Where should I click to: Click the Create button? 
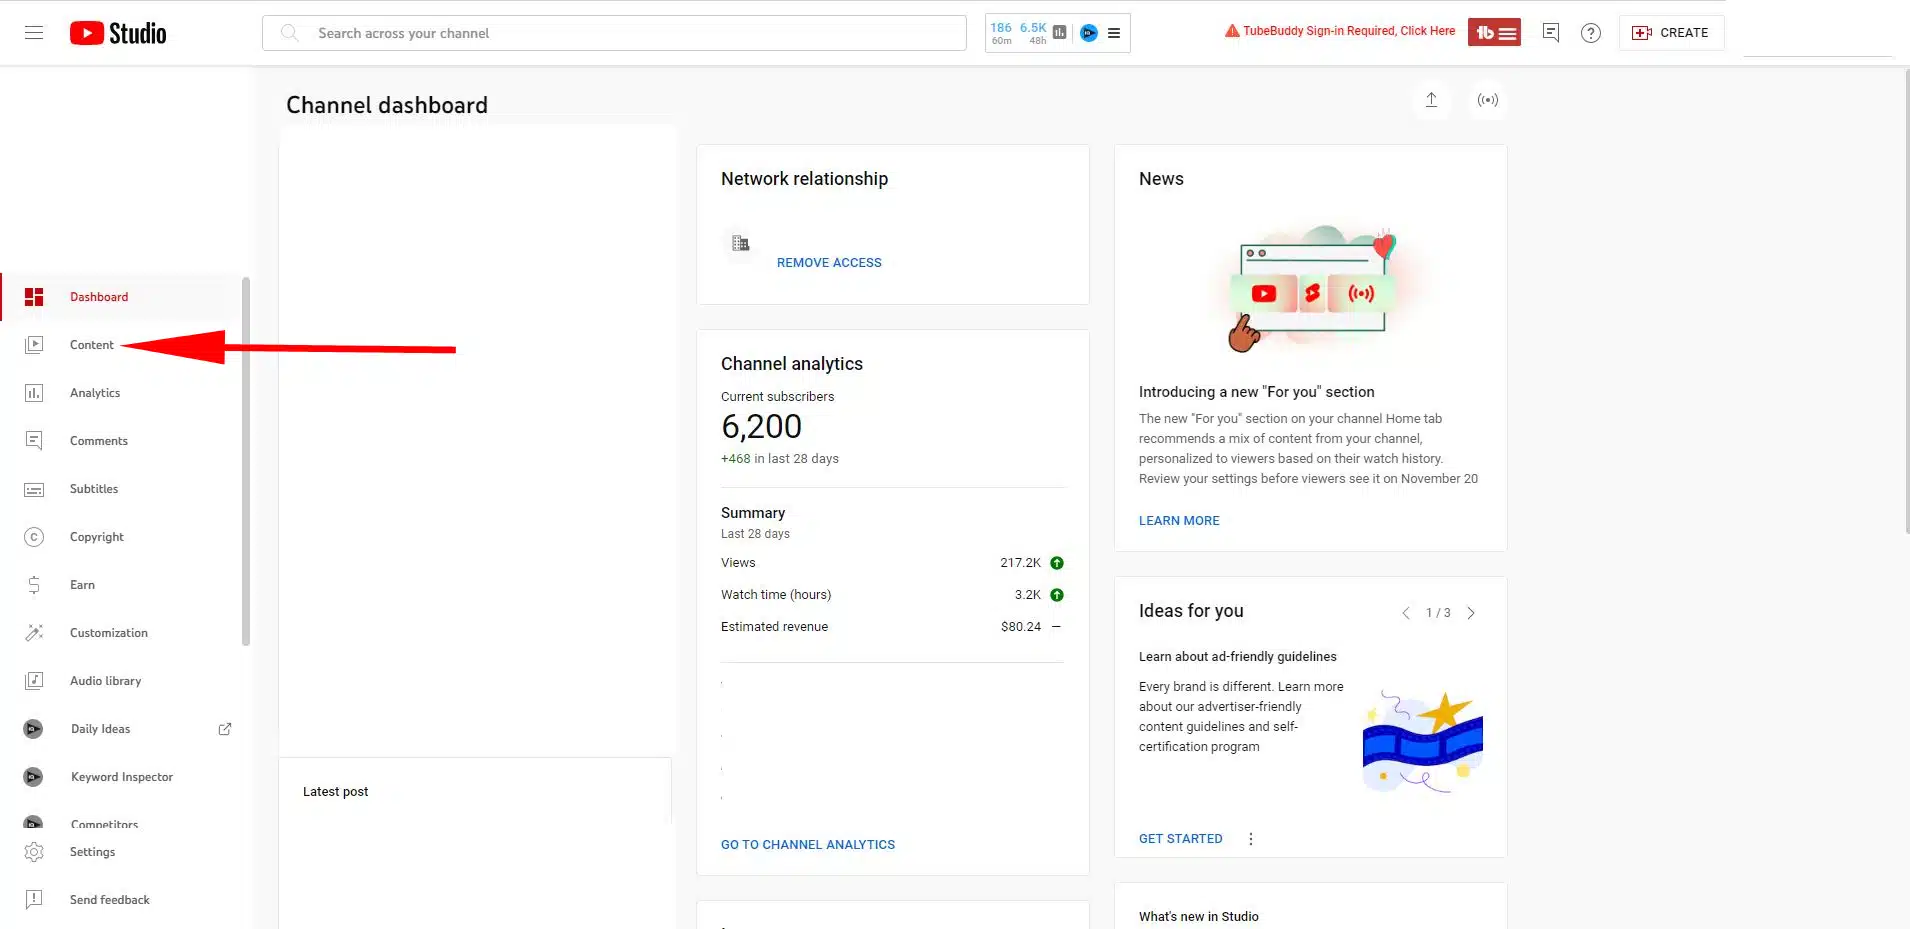[x=1671, y=33]
